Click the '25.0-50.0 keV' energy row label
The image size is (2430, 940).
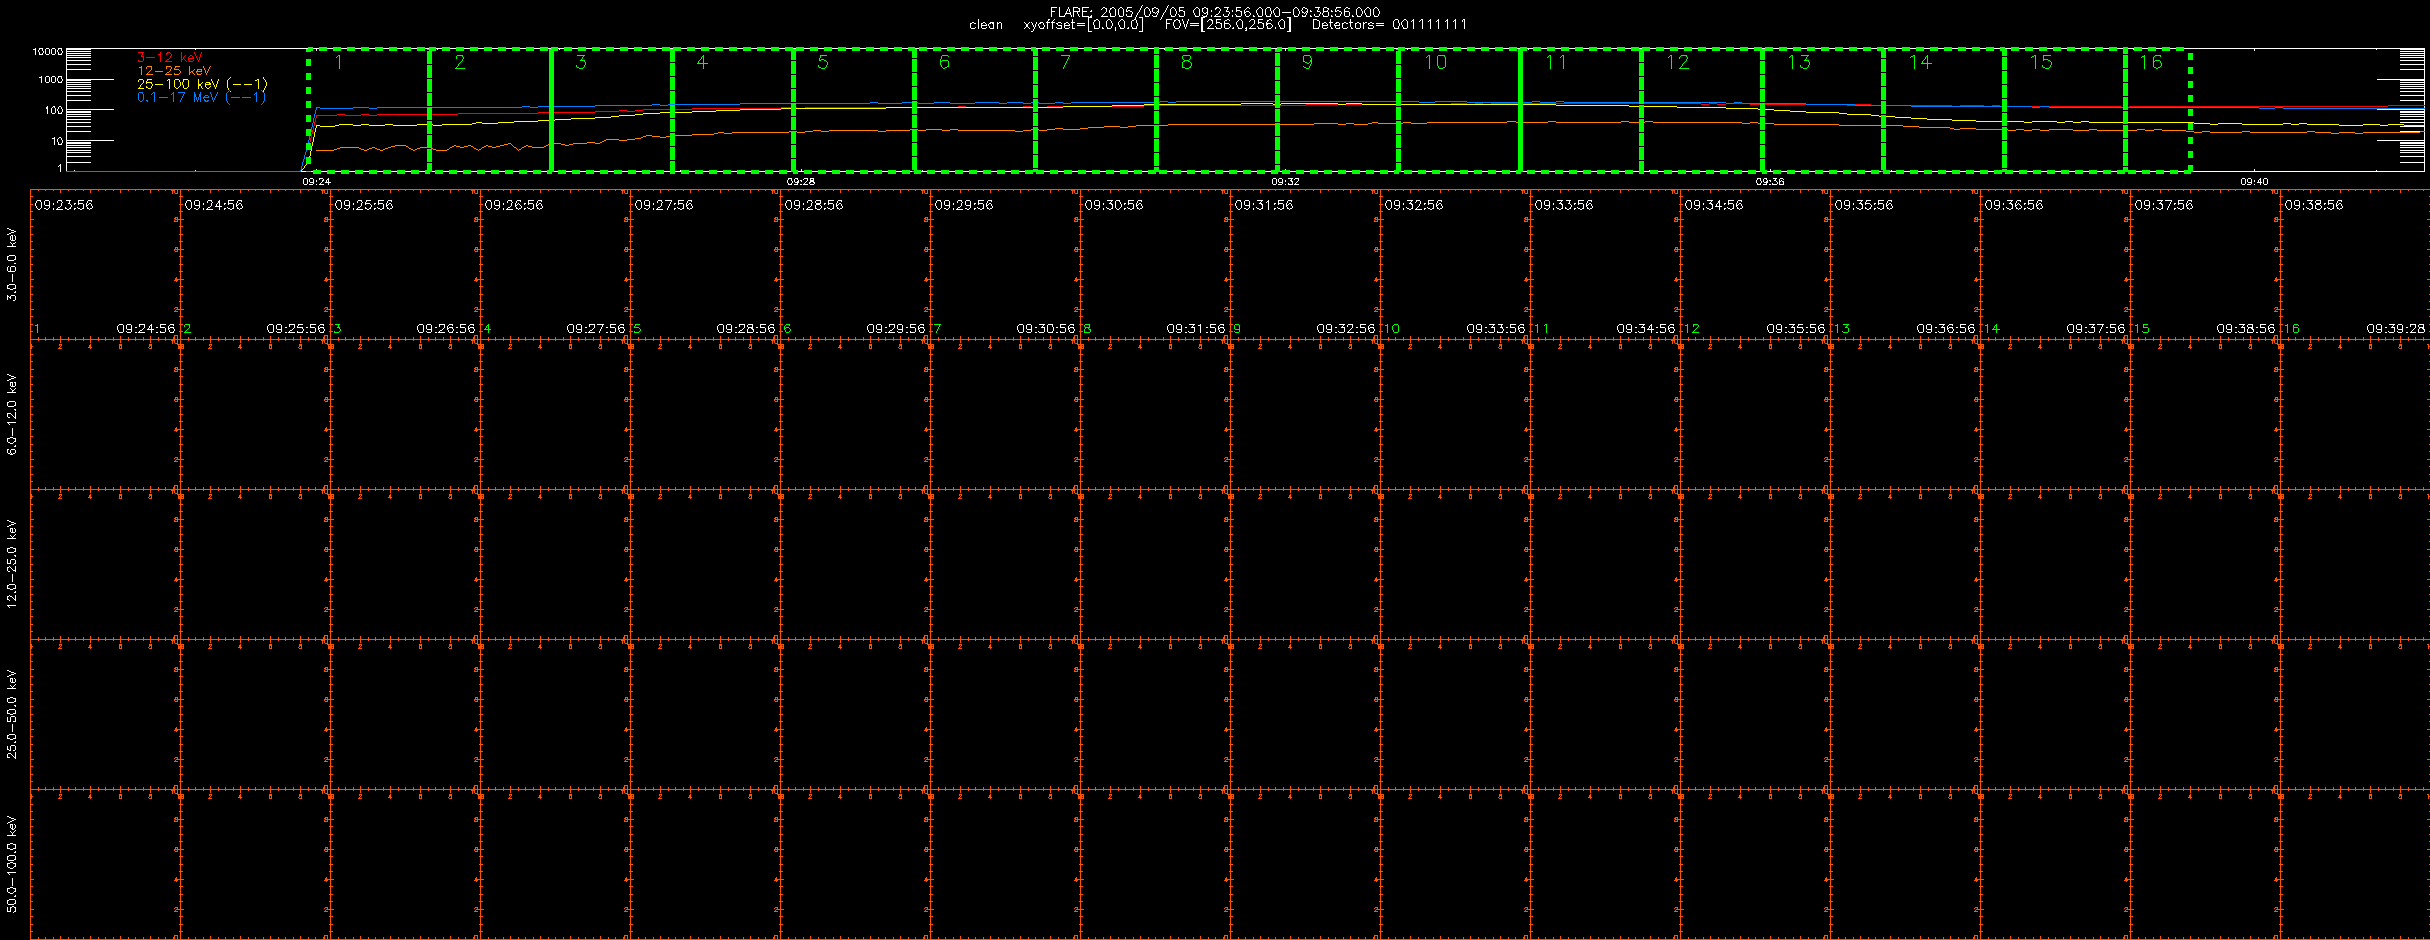(12, 714)
